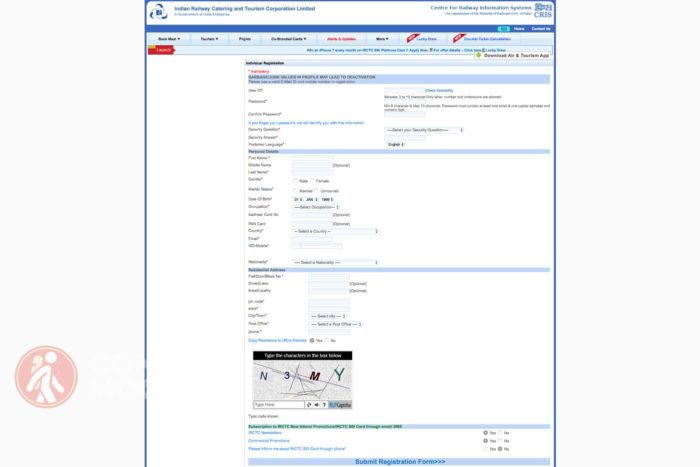
Task: Select No for Copy Residence to Office Address
Action: tap(327, 340)
